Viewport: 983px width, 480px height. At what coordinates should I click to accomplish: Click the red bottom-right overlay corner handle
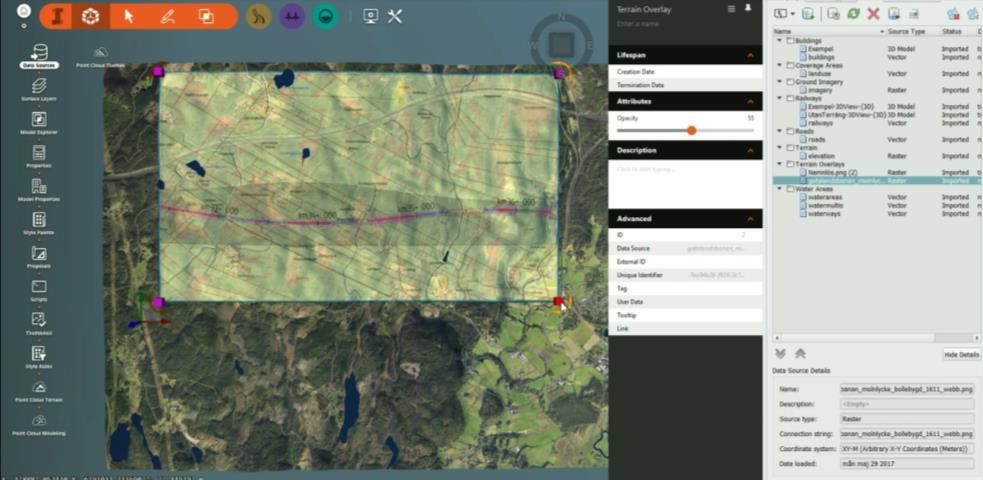[559, 301]
